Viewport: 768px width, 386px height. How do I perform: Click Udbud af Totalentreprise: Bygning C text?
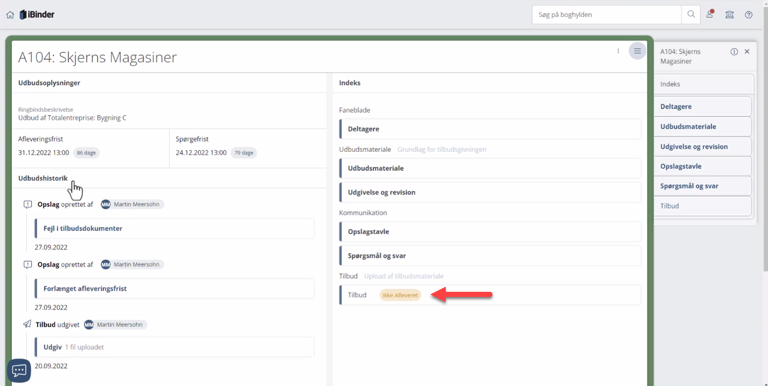[x=72, y=118]
